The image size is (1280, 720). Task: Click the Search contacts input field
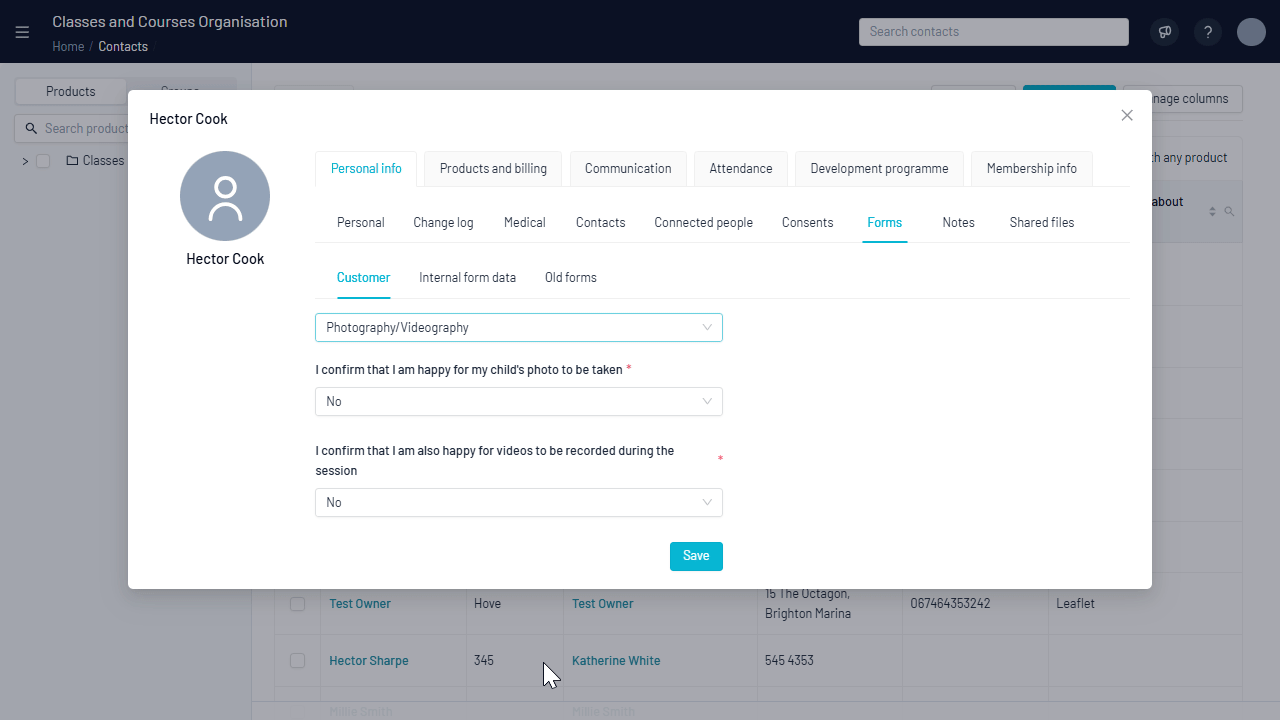tap(993, 32)
